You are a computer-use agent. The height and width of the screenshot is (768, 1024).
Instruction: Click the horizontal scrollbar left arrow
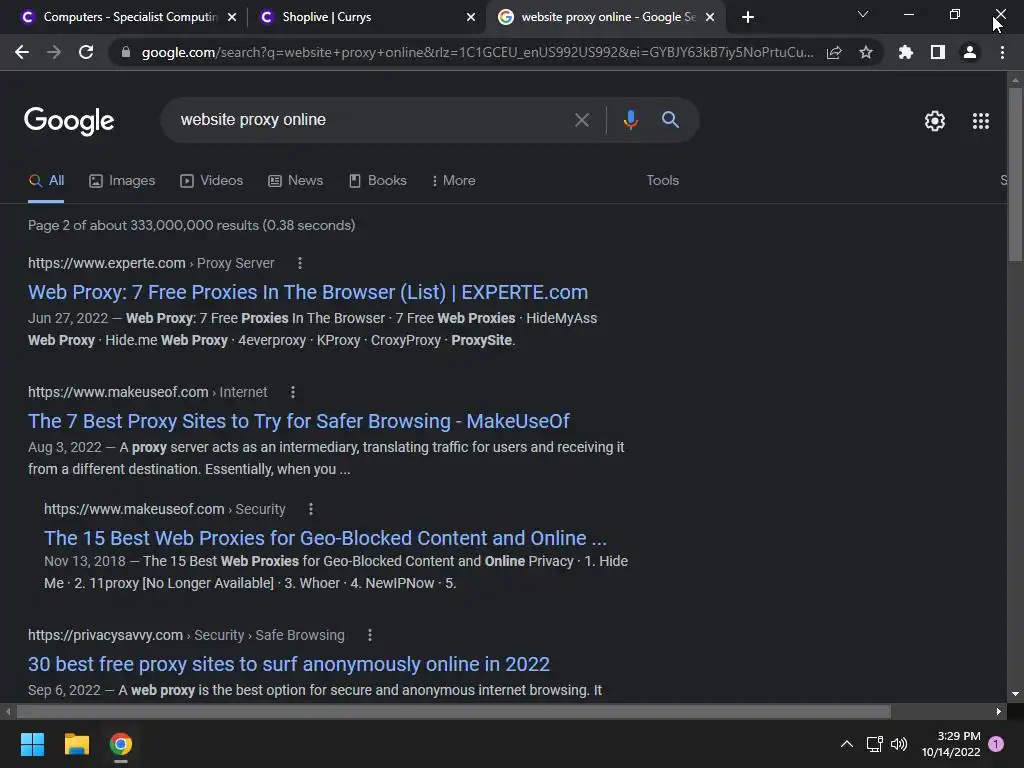(8, 711)
